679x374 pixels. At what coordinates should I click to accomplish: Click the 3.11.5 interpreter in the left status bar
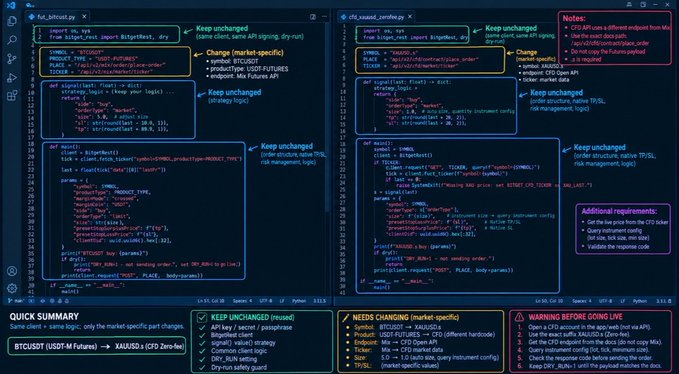(x=320, y=301)
